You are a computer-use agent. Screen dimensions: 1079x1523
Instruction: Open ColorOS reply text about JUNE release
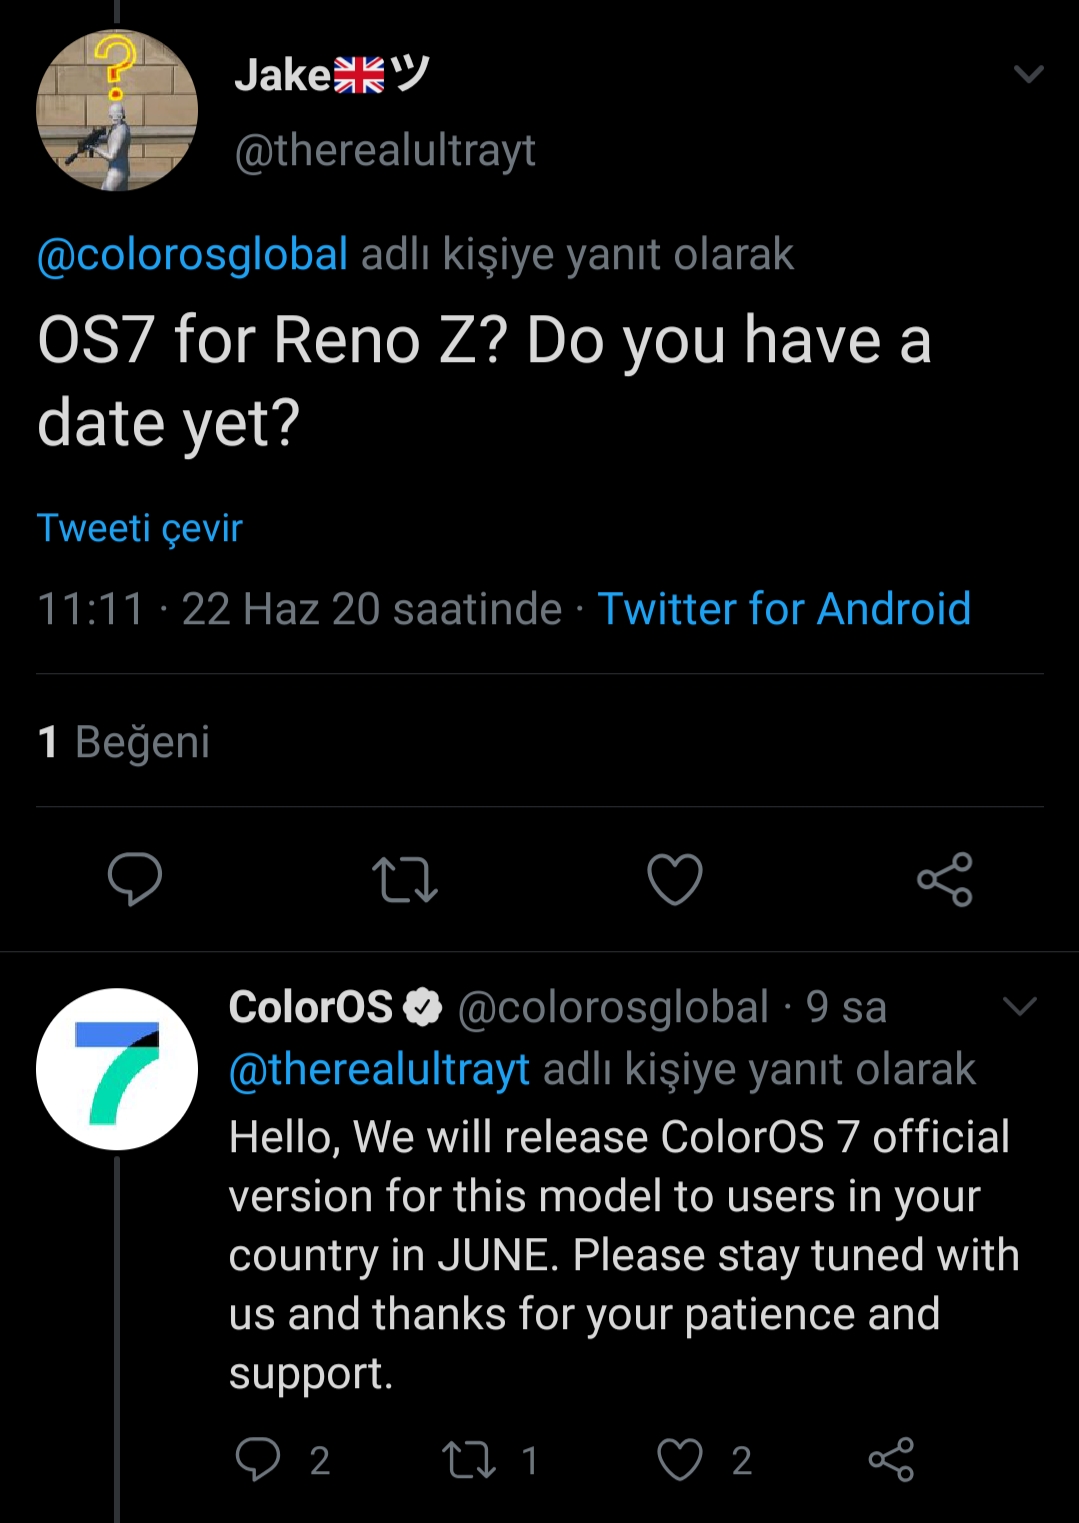620,1254
